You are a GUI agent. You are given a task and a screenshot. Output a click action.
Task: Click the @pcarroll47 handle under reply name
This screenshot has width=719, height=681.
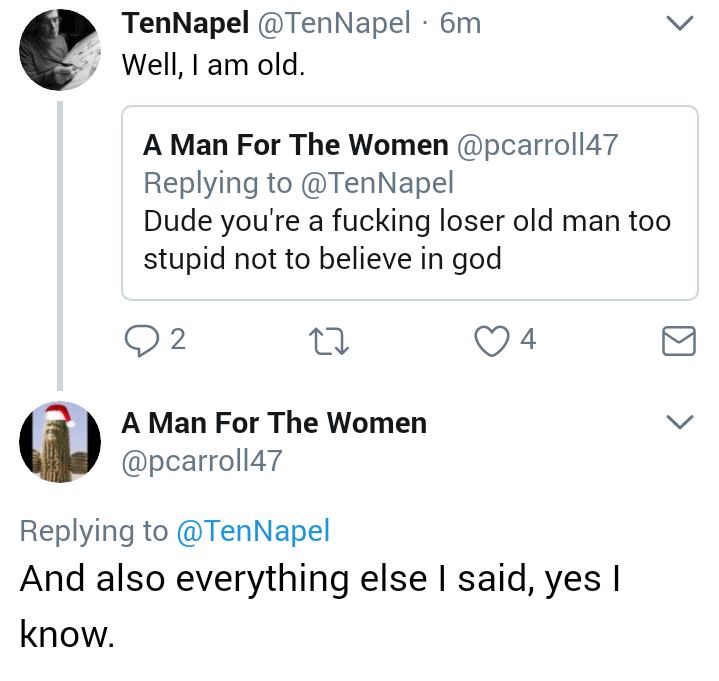(202, 461)
